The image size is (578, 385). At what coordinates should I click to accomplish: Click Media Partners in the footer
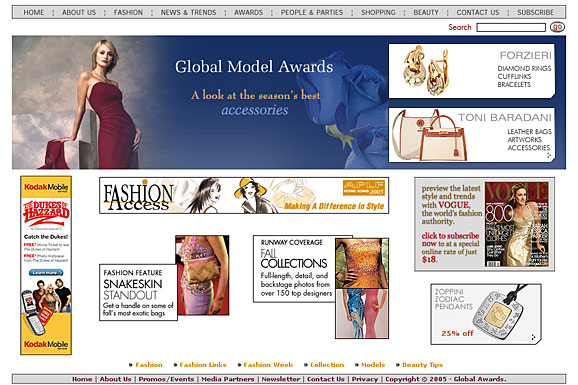tap(228, 379)
